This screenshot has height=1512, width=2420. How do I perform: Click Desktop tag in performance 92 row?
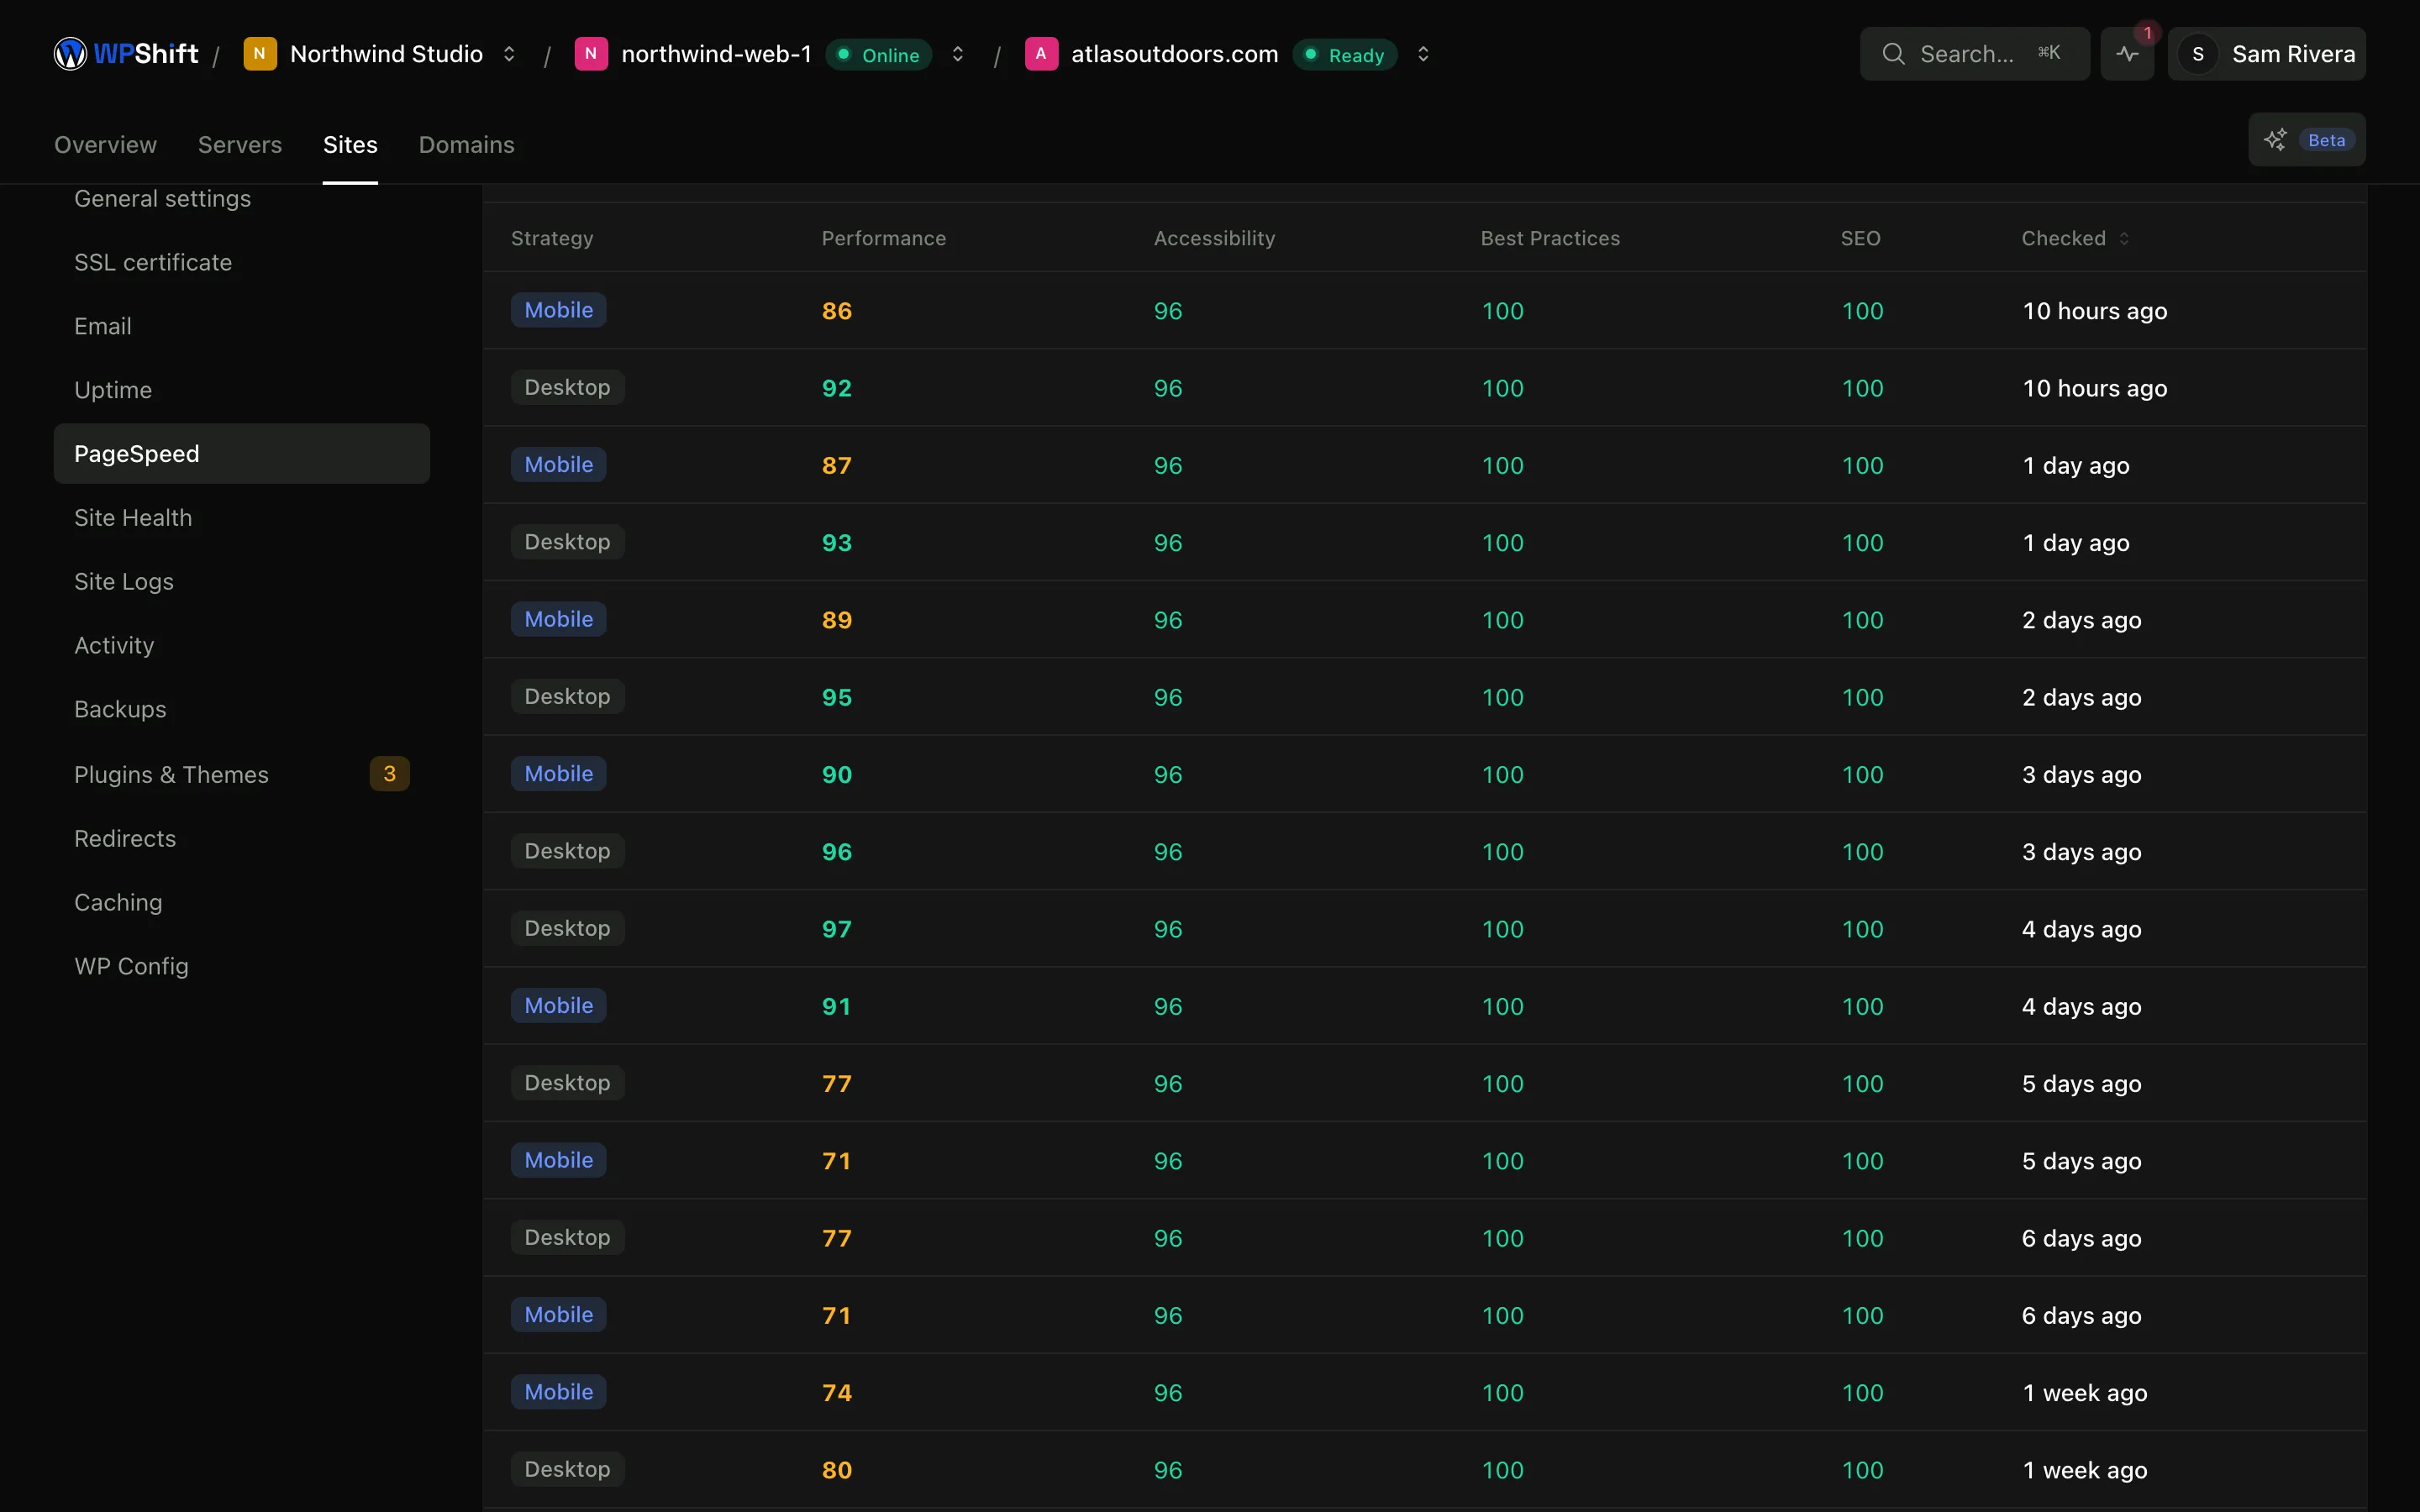(567, 388)
